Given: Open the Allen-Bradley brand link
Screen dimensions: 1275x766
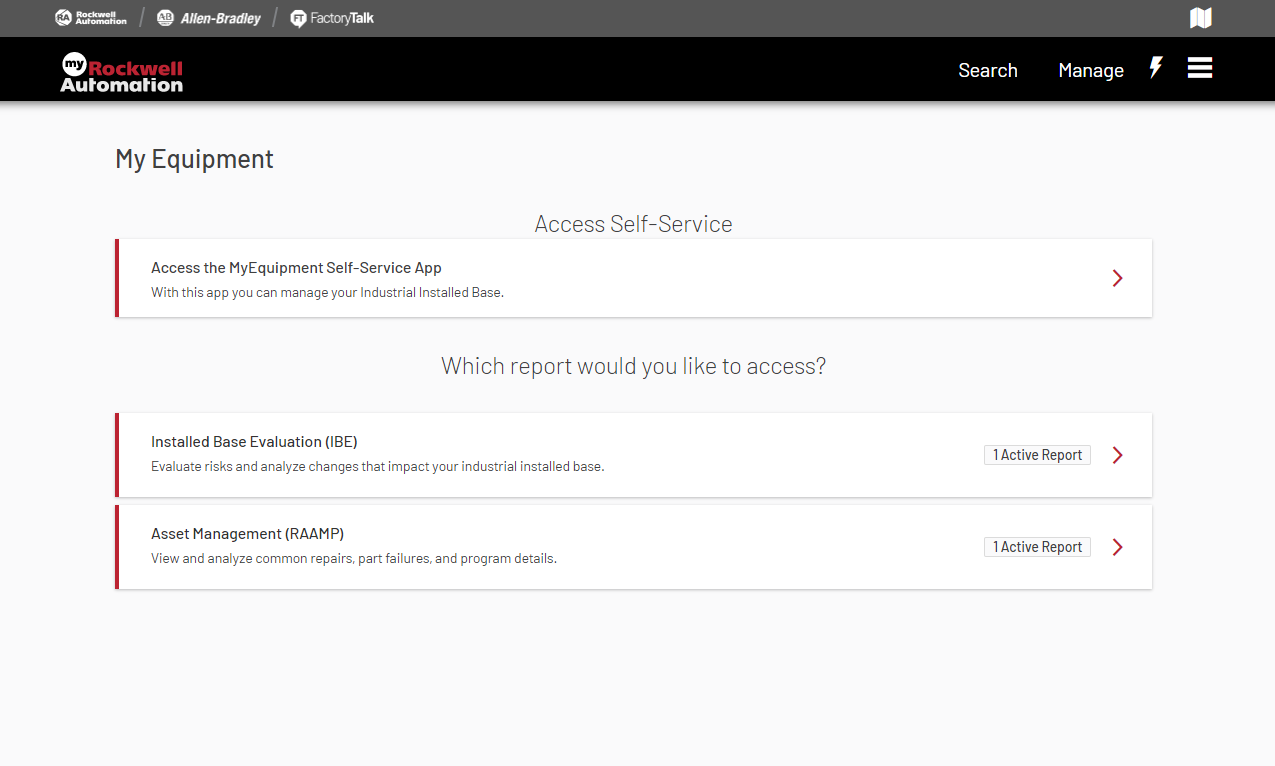Looking at the screenshot, I should pyautogui.click(x=209, y=18).
